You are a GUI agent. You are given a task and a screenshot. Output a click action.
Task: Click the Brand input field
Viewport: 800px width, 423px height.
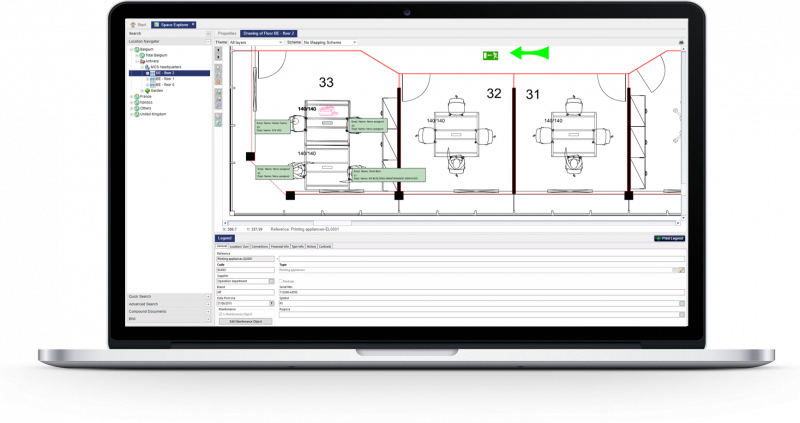point(245,292)
